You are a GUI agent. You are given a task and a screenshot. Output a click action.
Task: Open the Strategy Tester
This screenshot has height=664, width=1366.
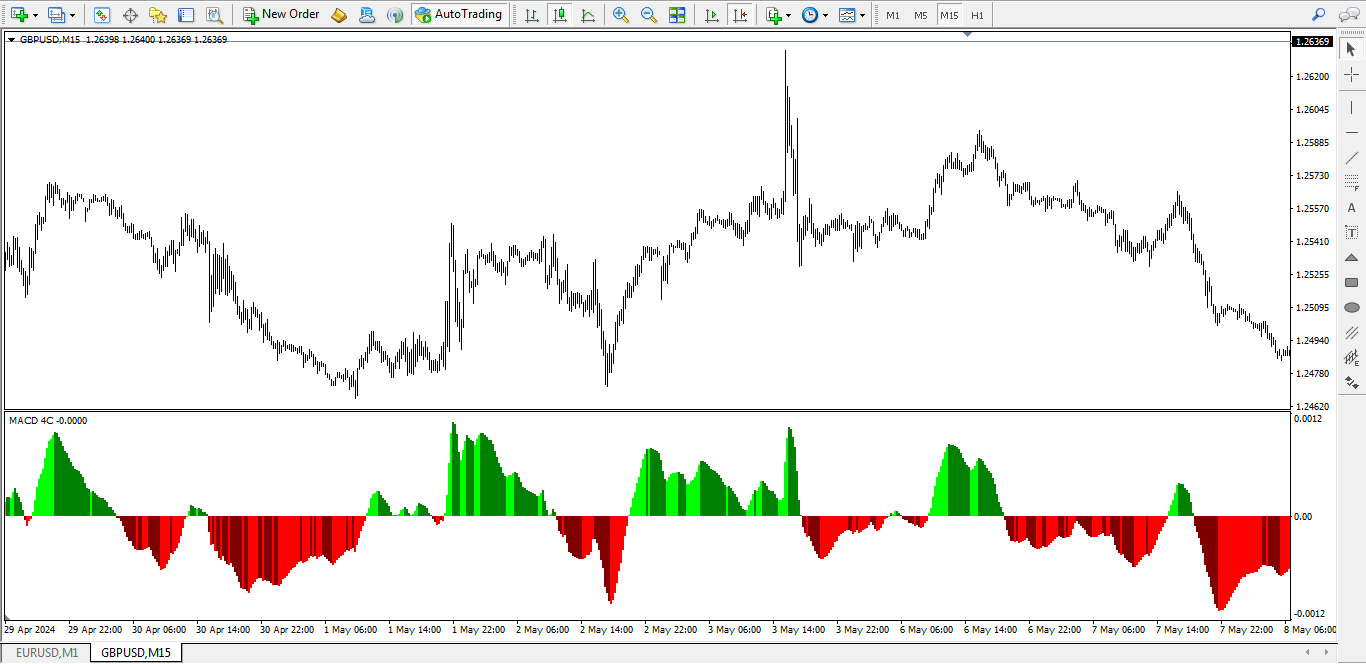[x=212, y=14]
